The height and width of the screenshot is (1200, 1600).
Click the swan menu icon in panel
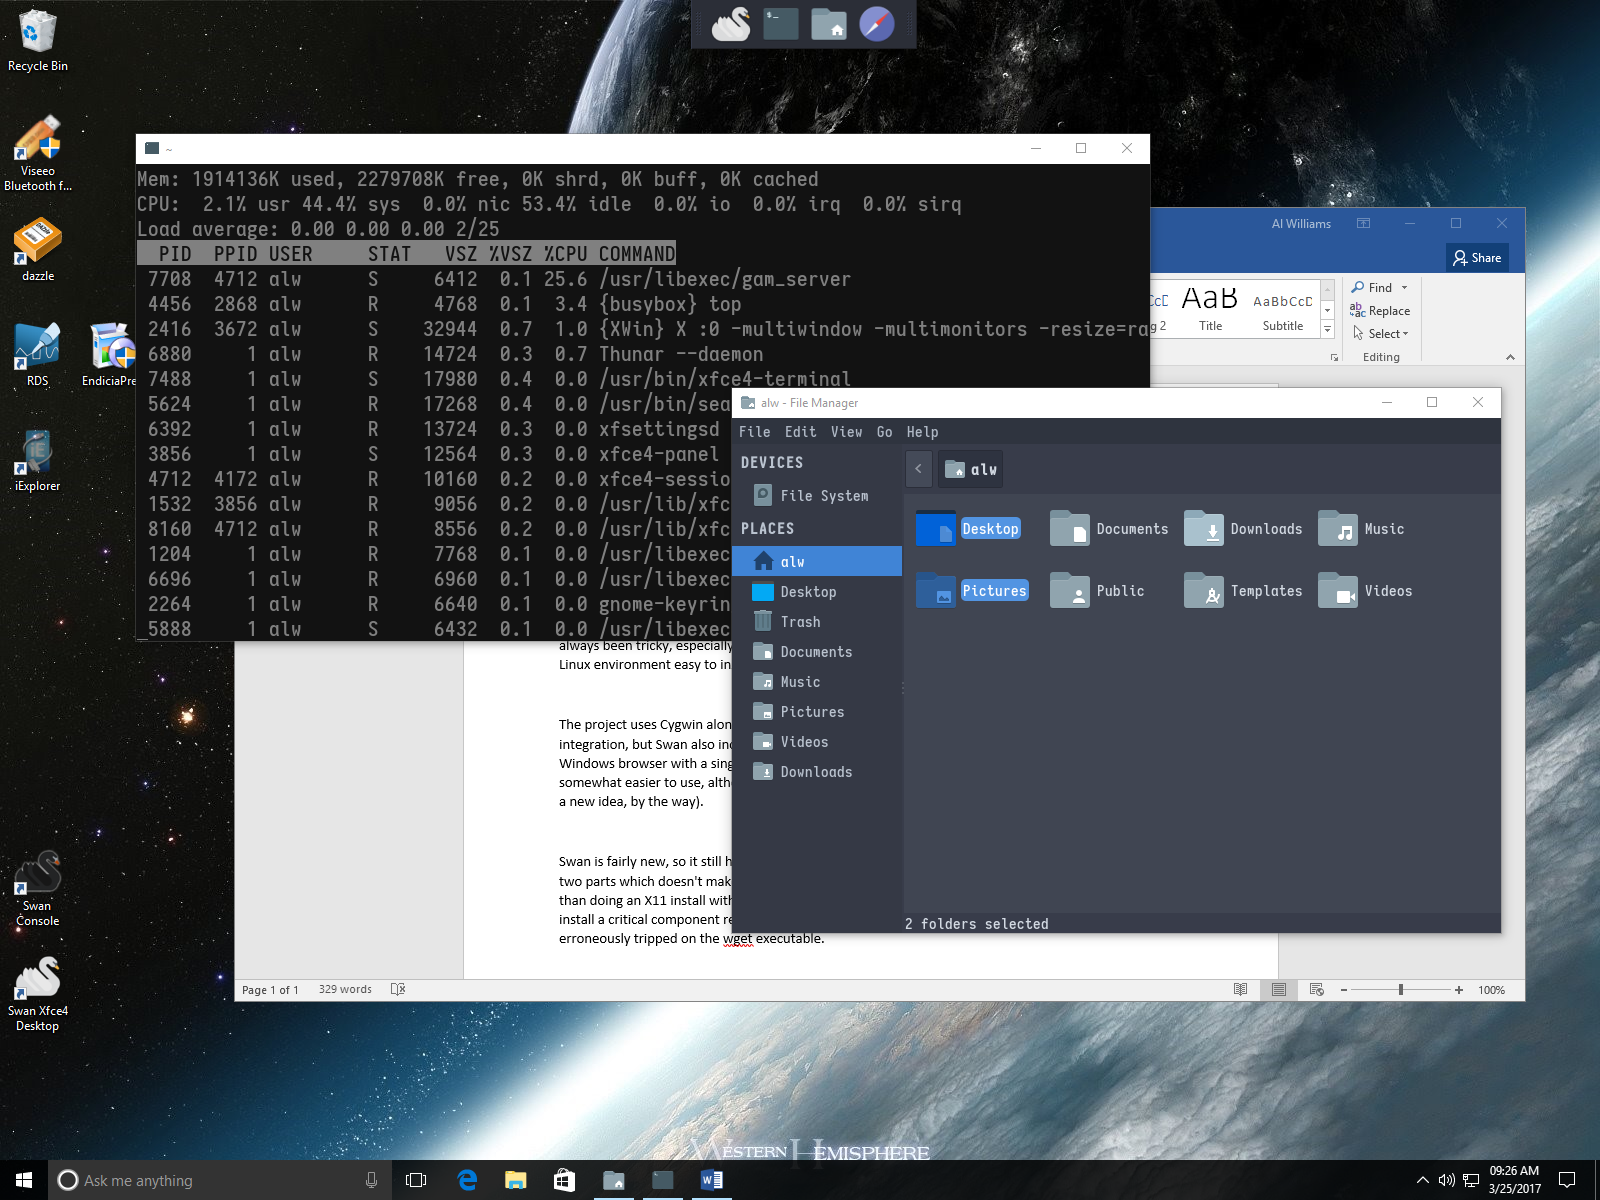pyautogui.click(x=731, y=24)
